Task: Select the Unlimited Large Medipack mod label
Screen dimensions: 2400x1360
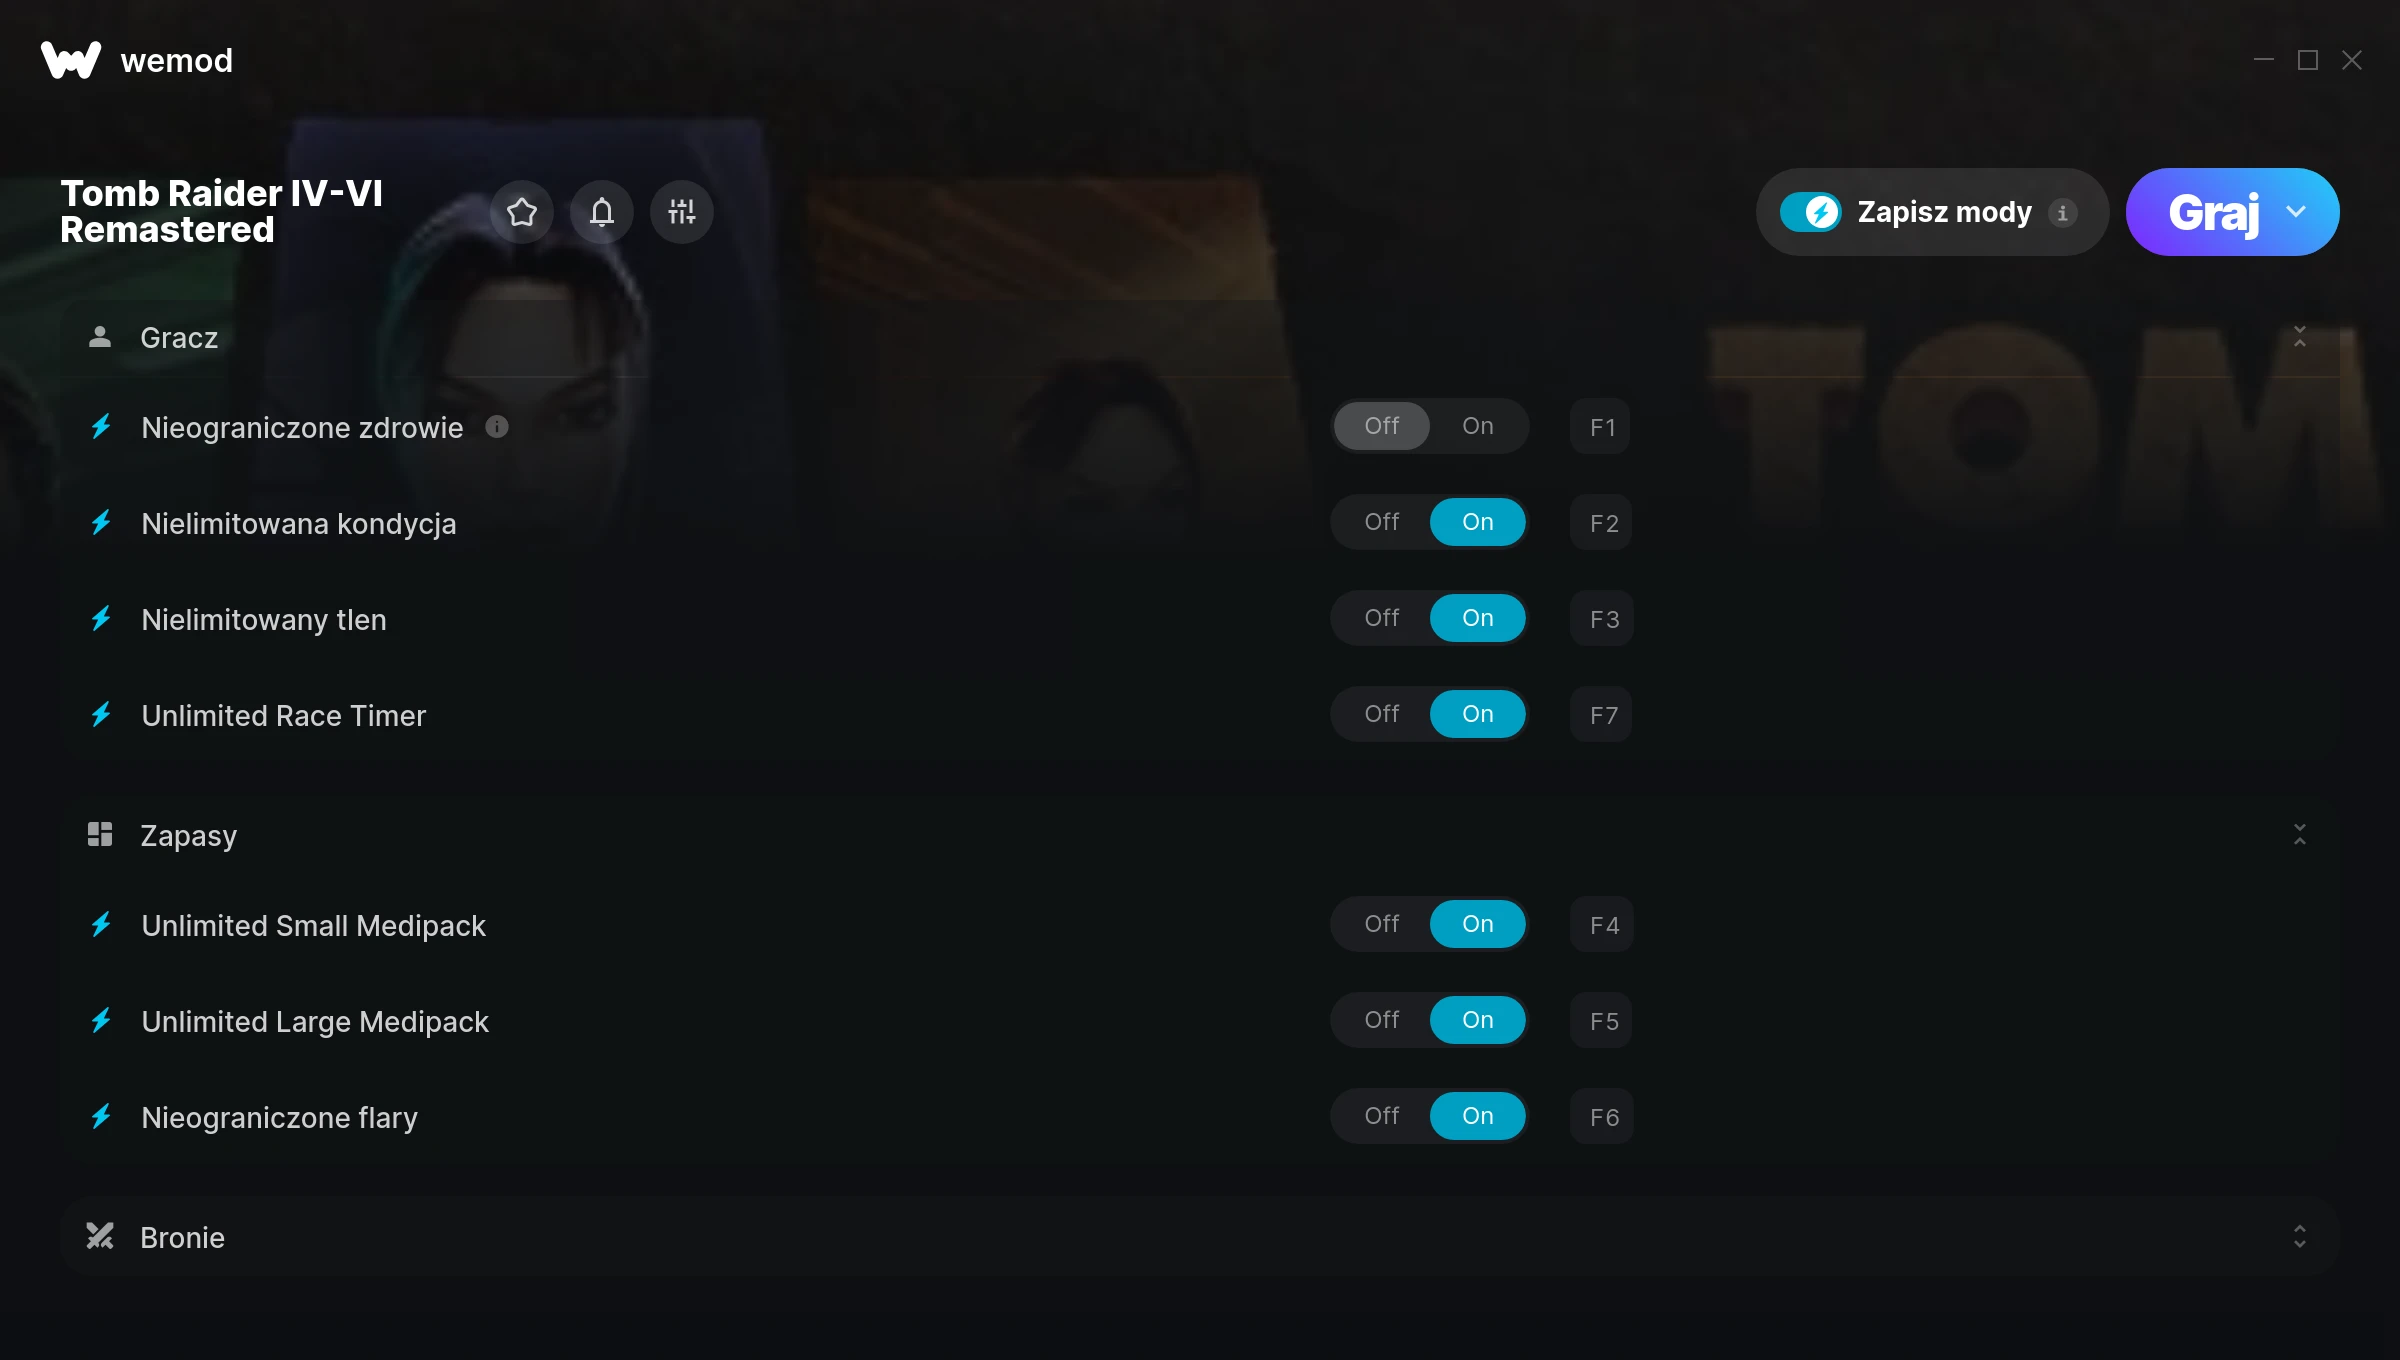Action: click(315, 1021)
